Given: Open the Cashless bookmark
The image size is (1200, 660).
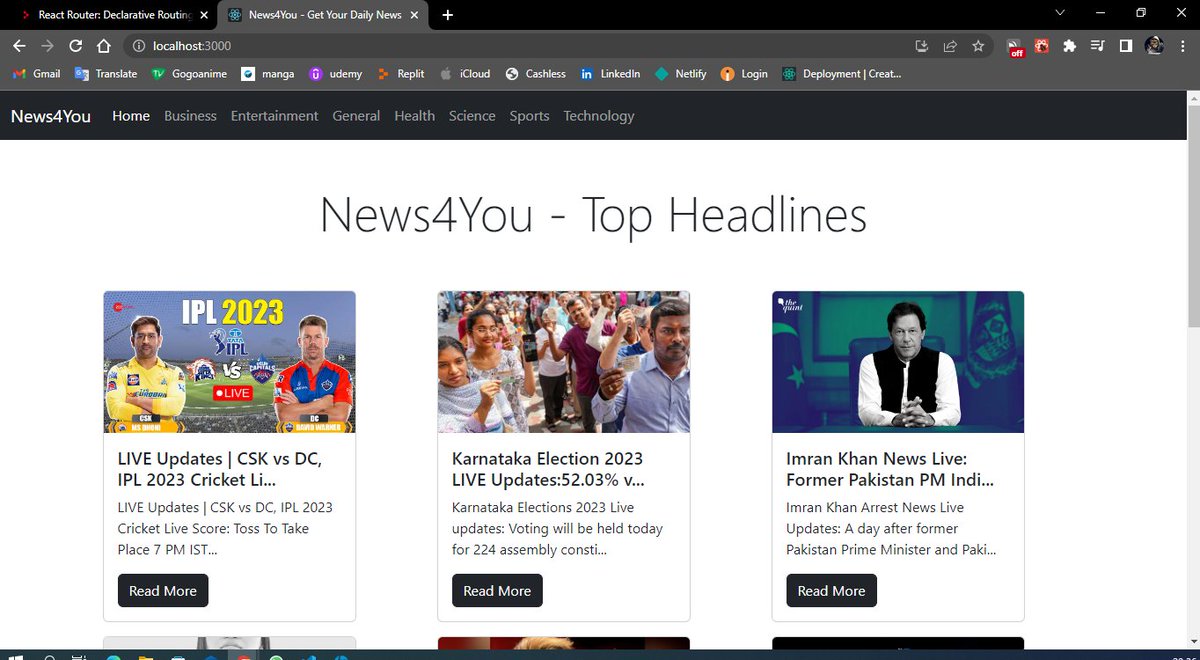Looking at the screenshot, I should pos(536,74).
